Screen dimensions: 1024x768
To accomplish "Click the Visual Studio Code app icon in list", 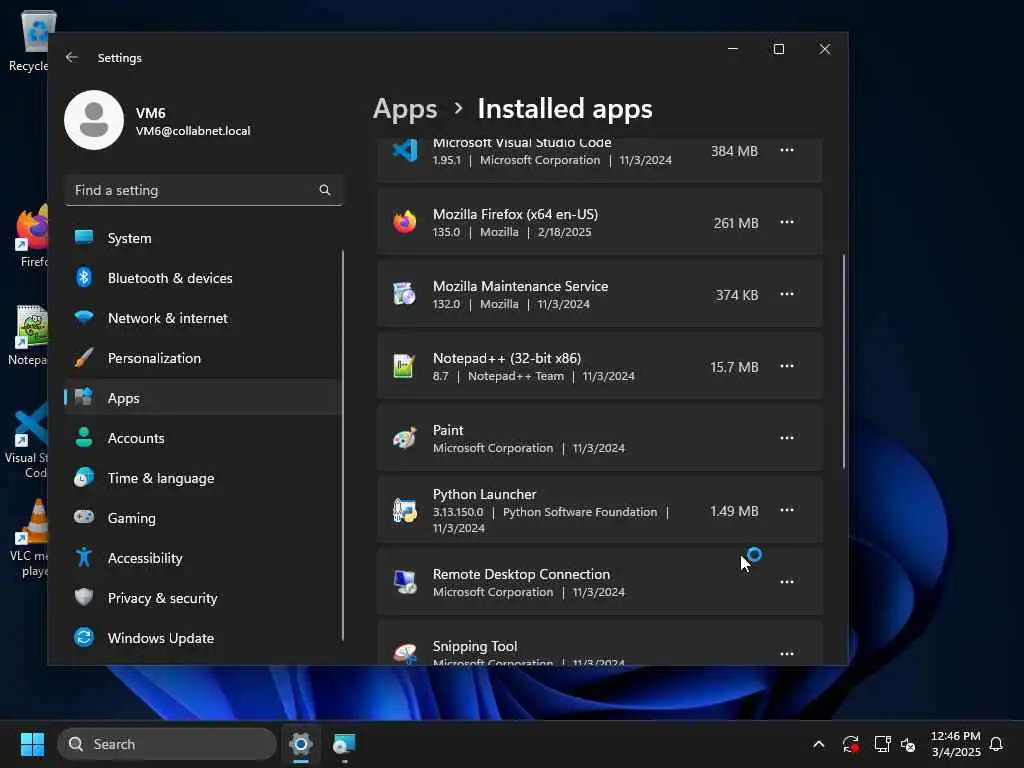I will pos(405,151).
